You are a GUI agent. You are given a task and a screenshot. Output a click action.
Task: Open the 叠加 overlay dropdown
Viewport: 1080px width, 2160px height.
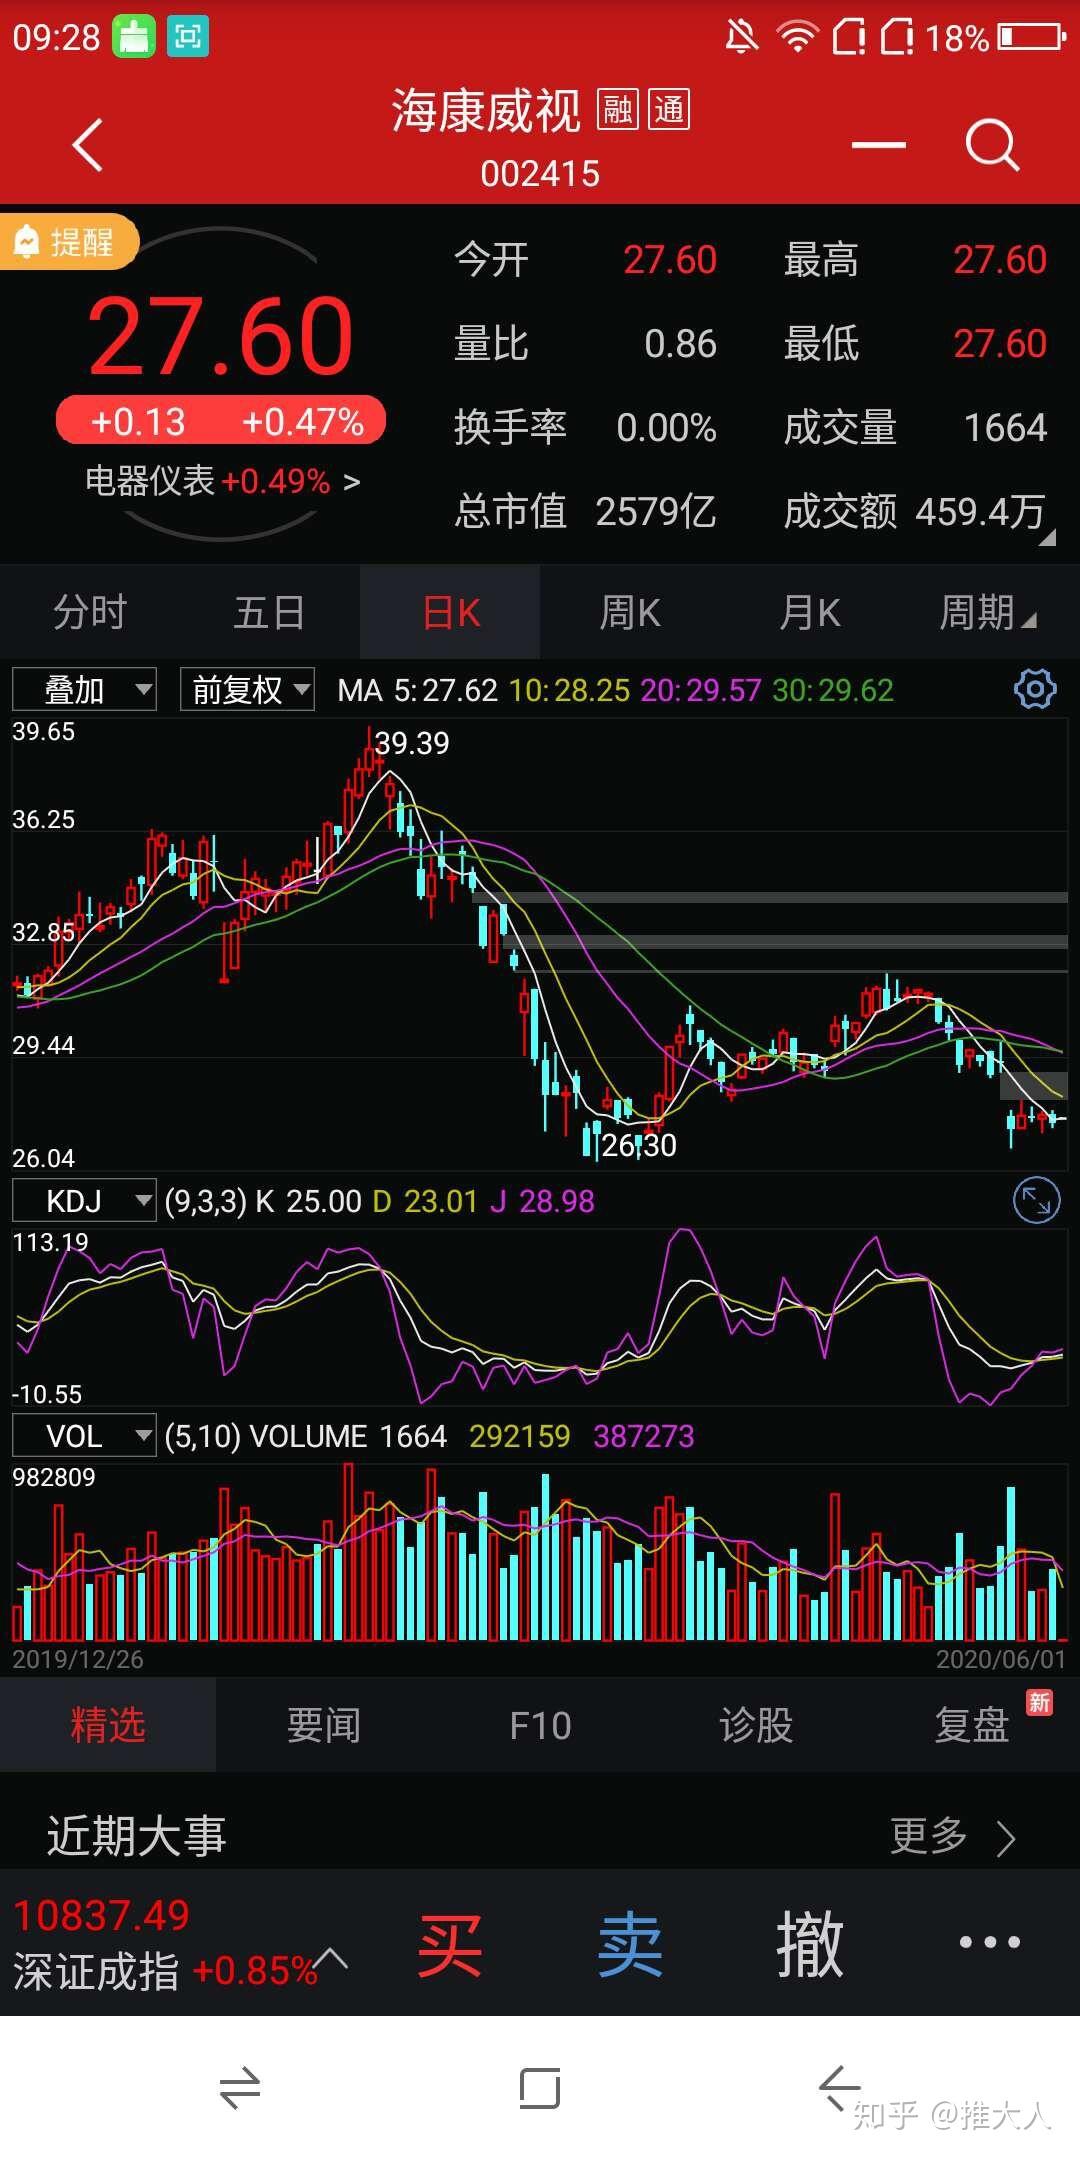click(84, 689)
